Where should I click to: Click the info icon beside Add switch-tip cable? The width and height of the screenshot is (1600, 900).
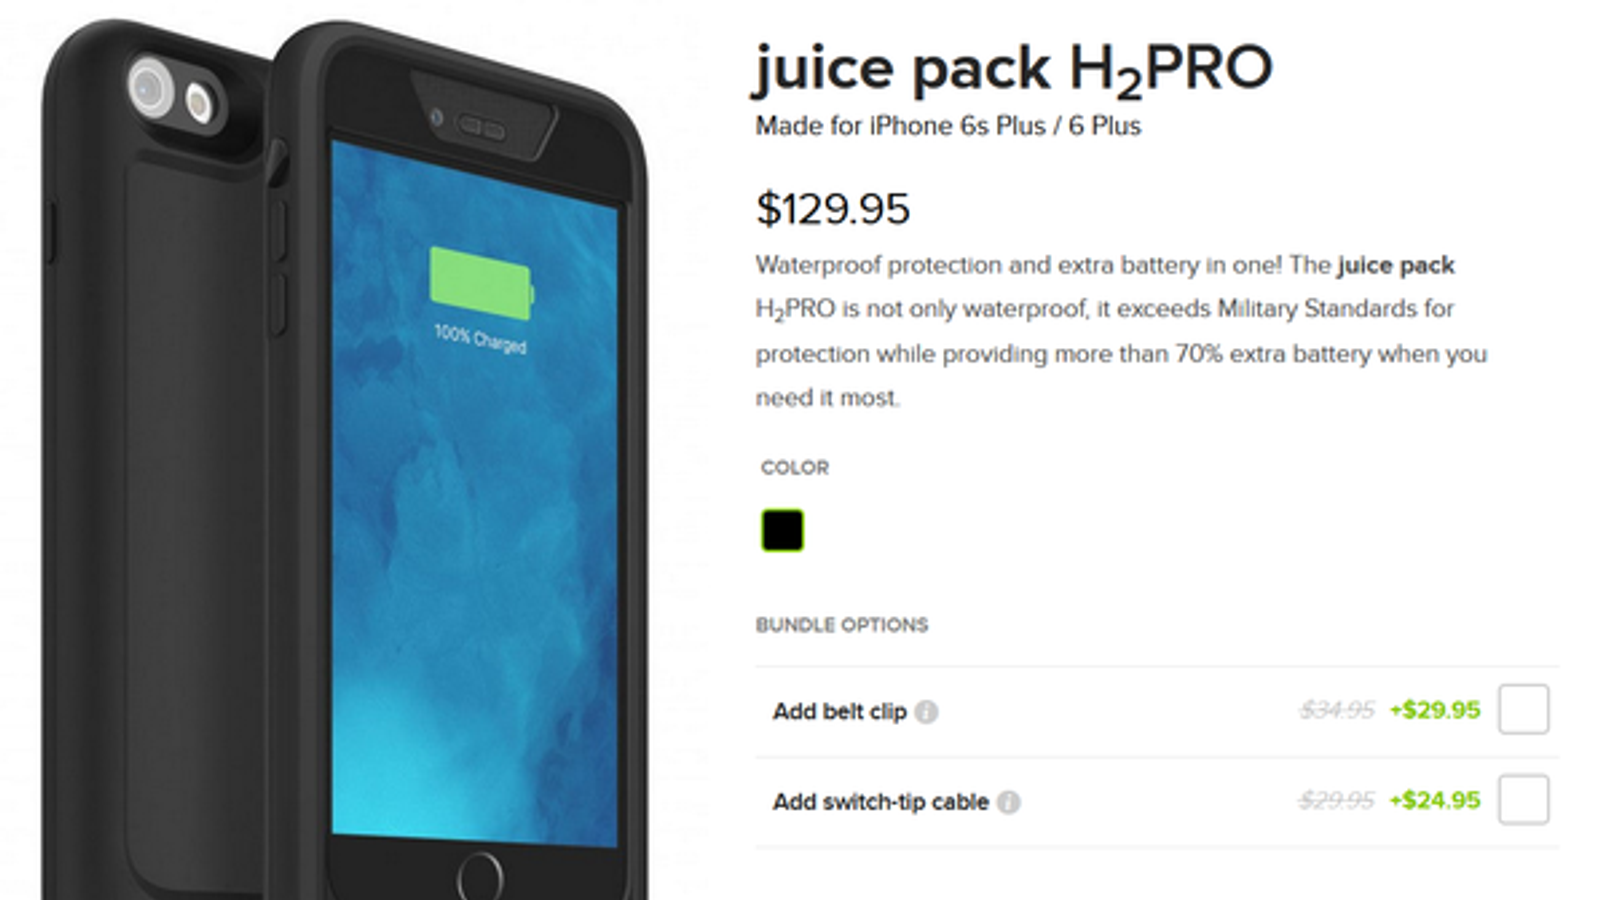pos(1009,802)
